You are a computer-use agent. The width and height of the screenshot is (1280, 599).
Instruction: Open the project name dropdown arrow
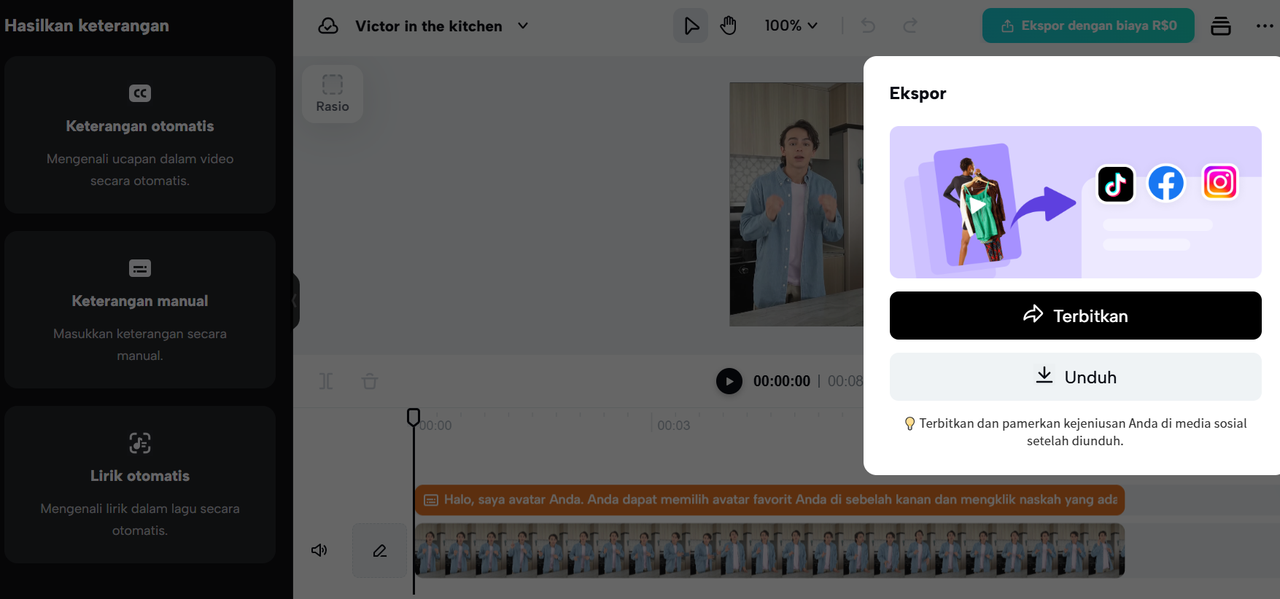click(523, 26)
